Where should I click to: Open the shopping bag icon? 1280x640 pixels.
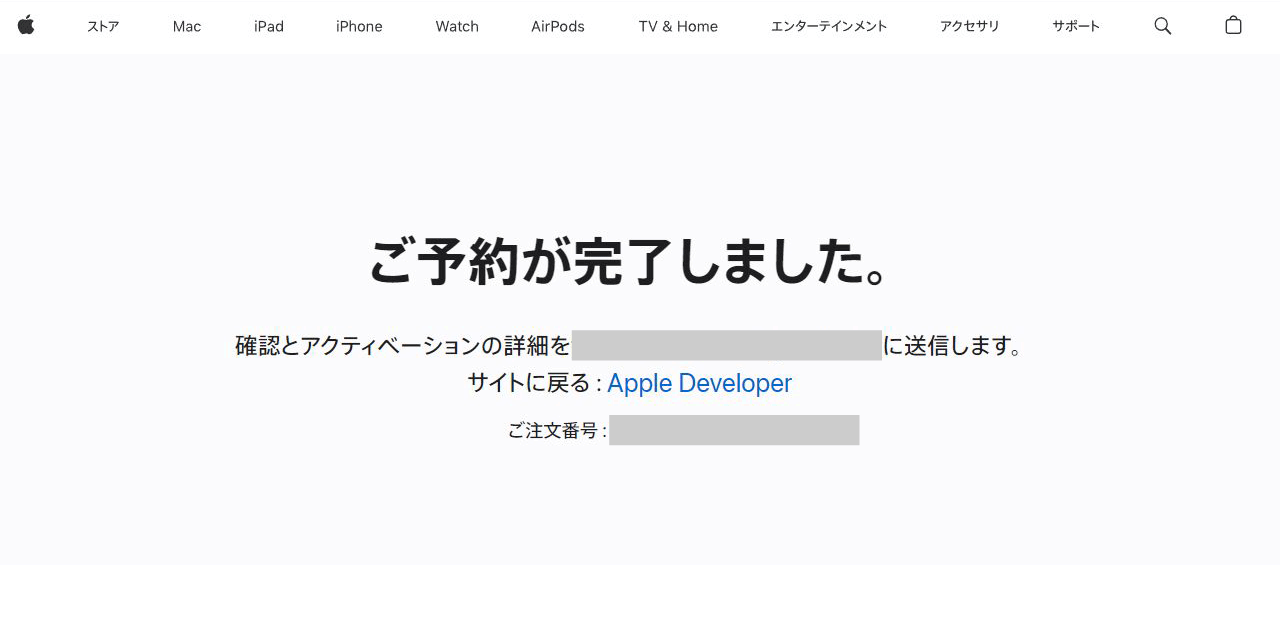(1233, 26)
